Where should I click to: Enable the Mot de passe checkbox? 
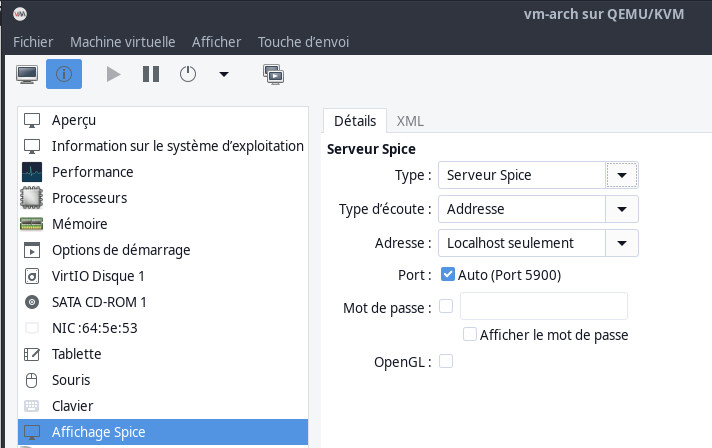pos(446,306)
